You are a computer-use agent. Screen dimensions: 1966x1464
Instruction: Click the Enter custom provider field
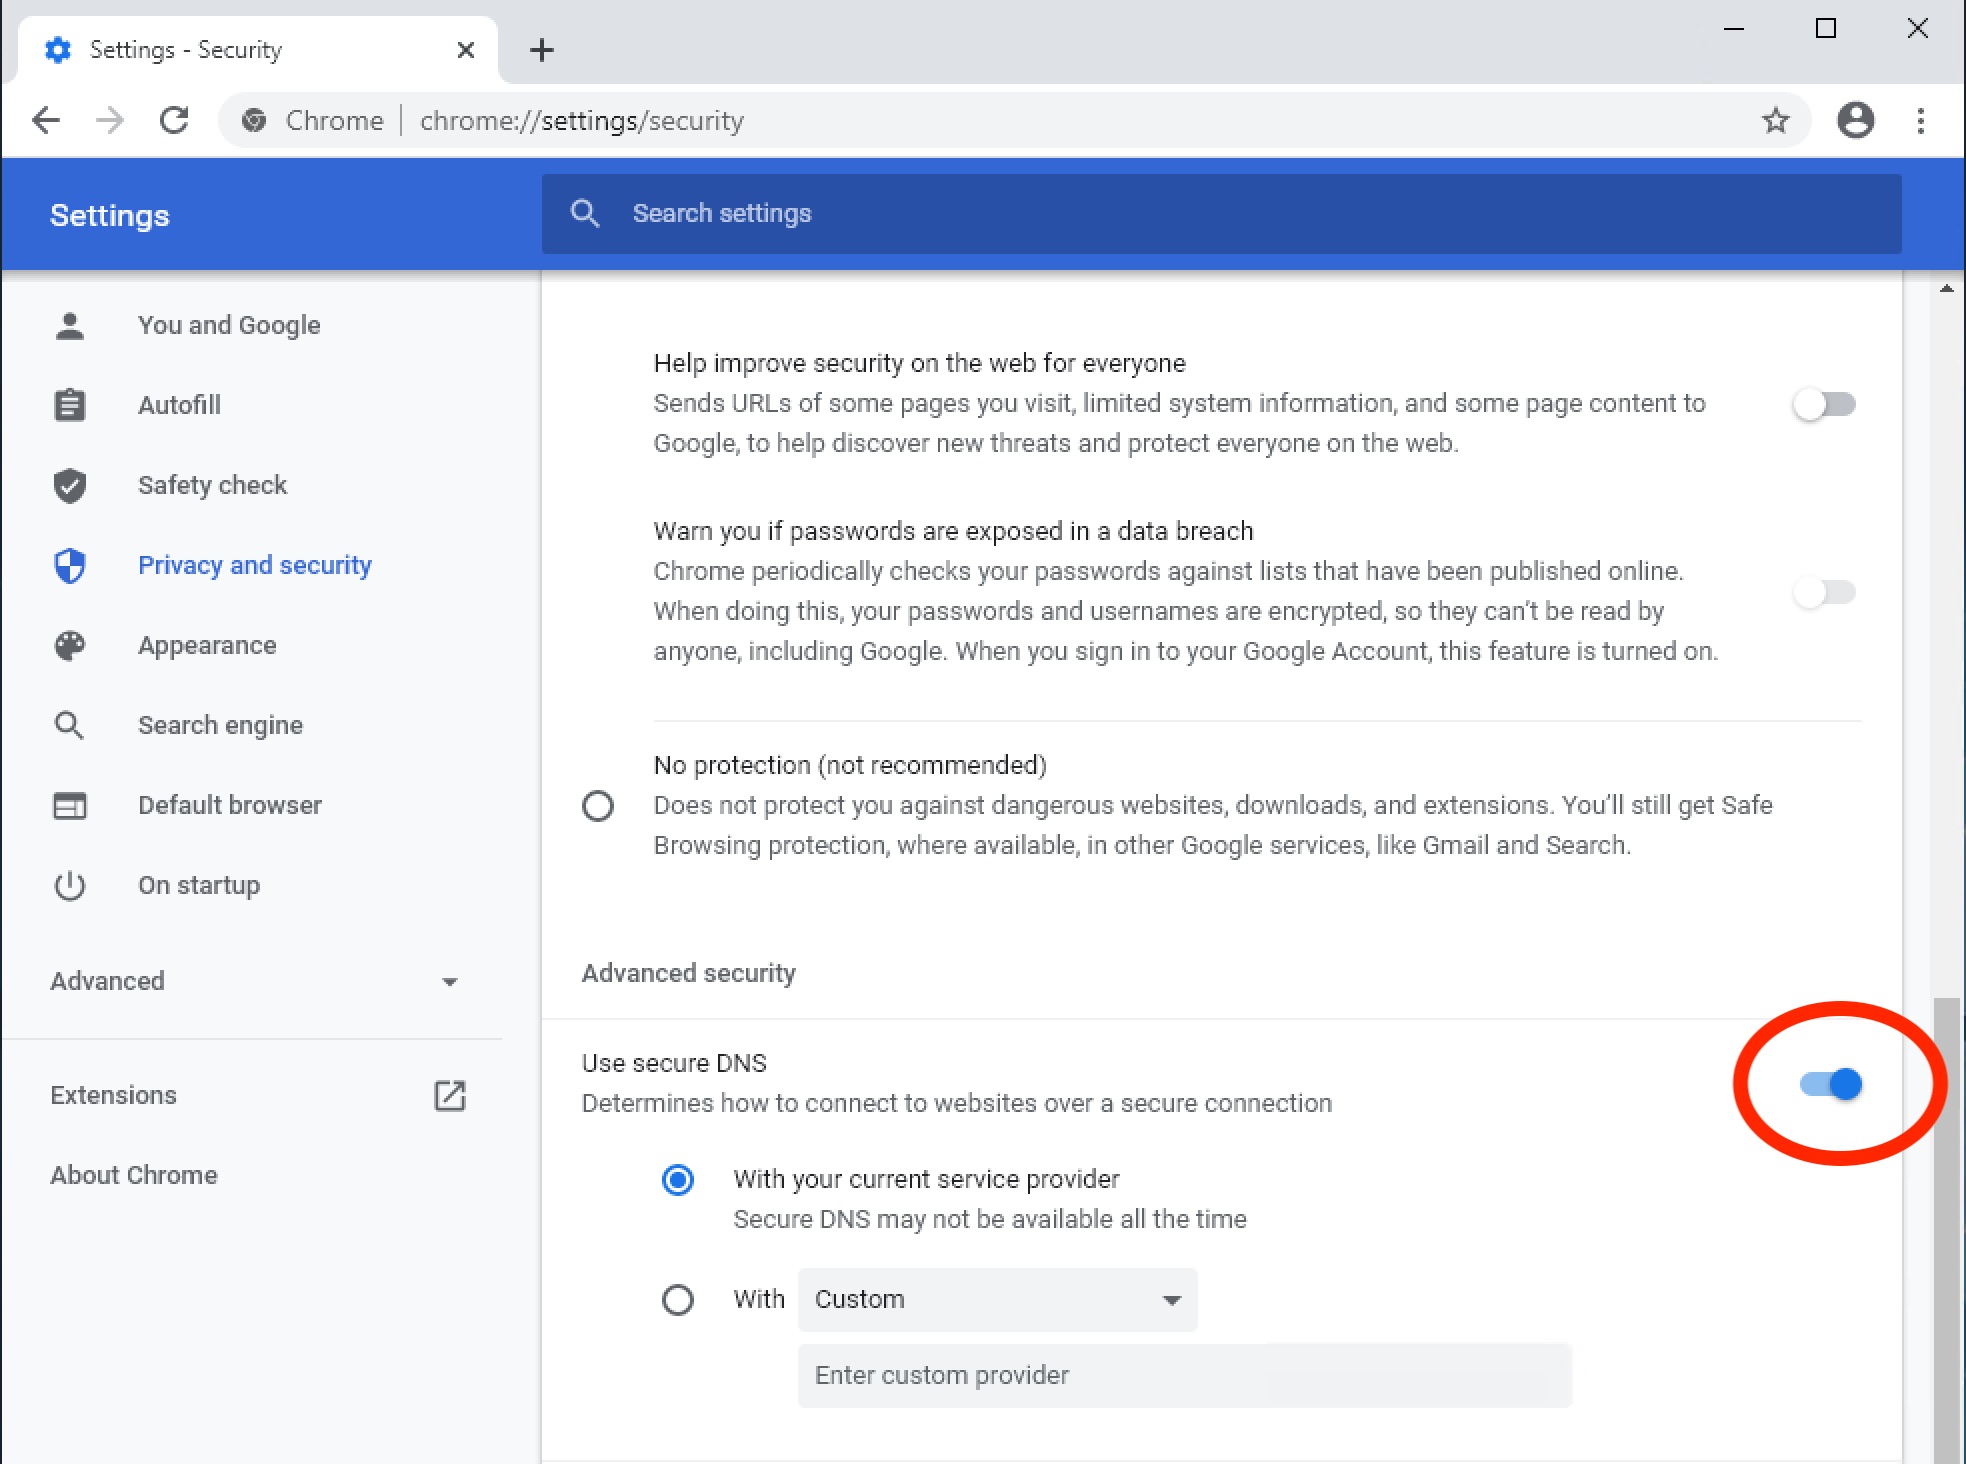pos(1184,1375)
